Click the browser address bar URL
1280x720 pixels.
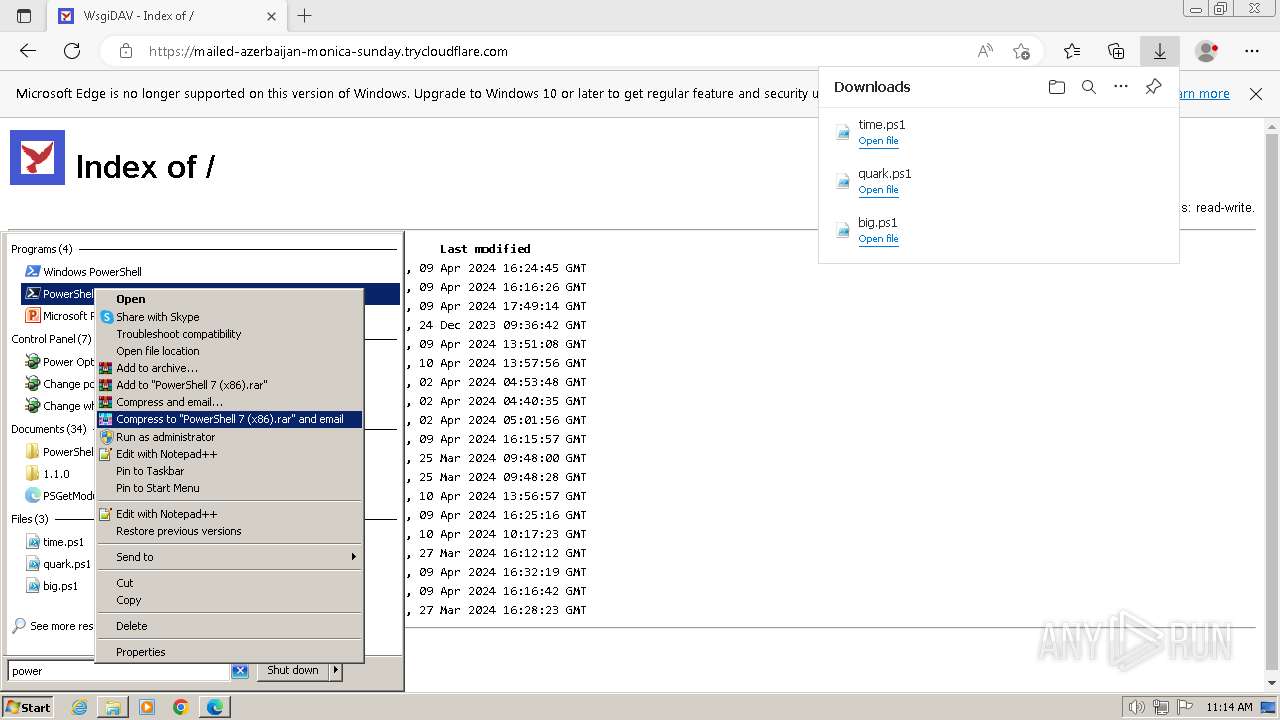pyautogui.click(x=328, y=51)
